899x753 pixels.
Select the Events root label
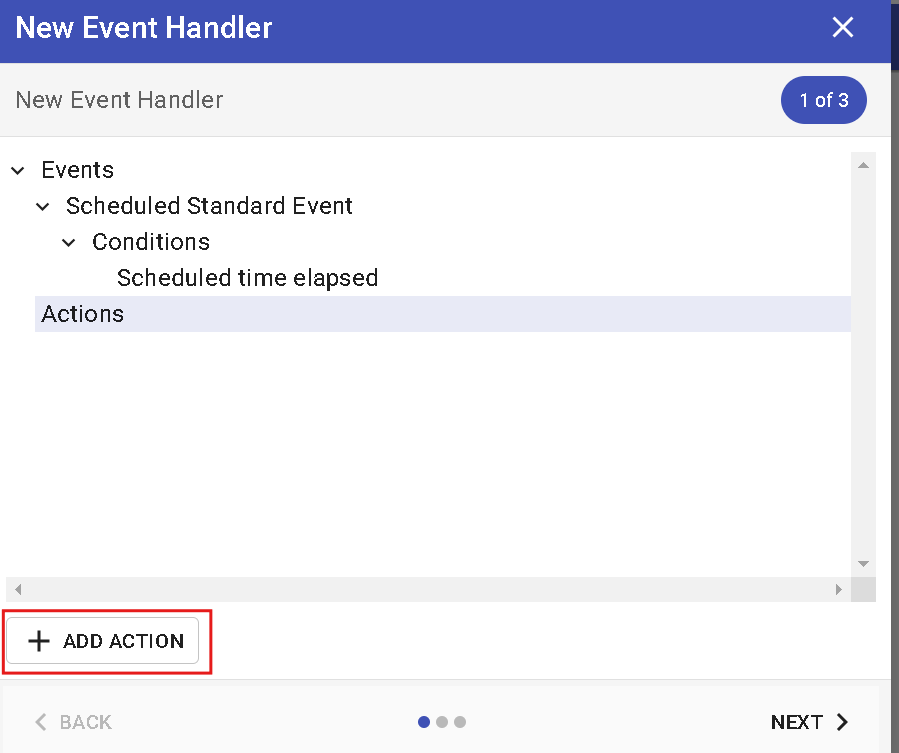(78, 170)
